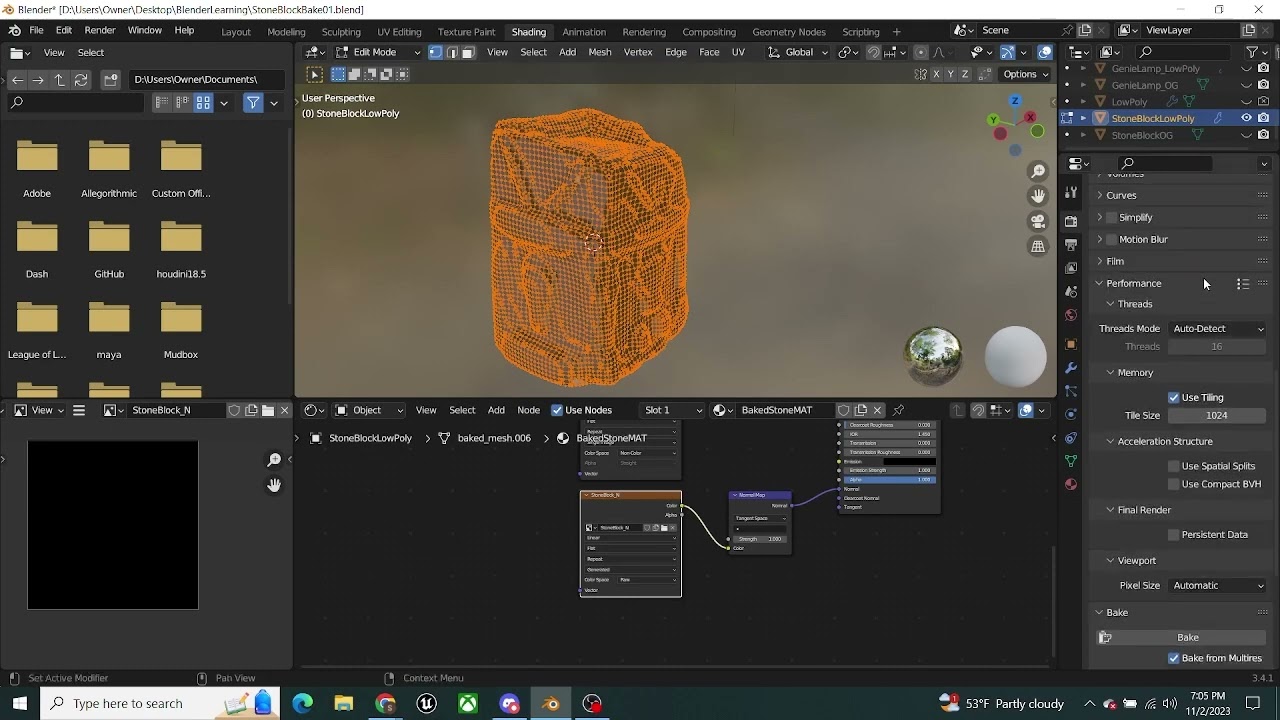Collapse the Performance panel
Viewport: 1280px width, 720px height.
tap(1133, 283)
